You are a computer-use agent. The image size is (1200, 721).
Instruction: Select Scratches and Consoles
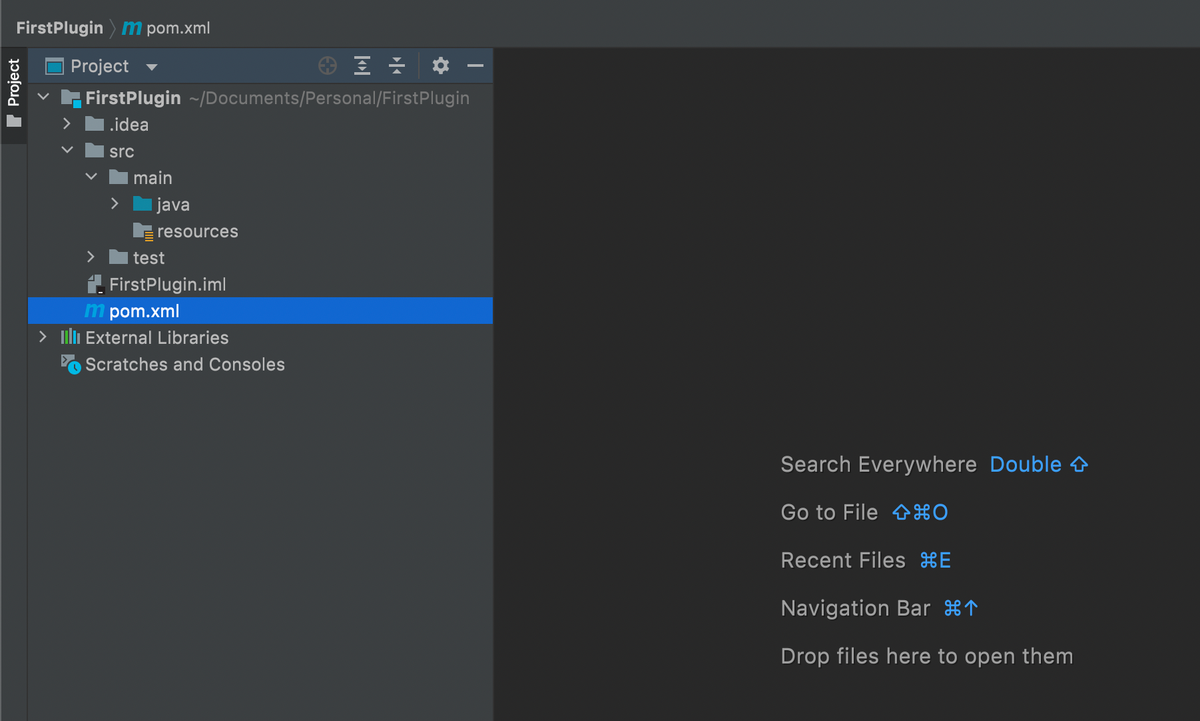point(185,364)
